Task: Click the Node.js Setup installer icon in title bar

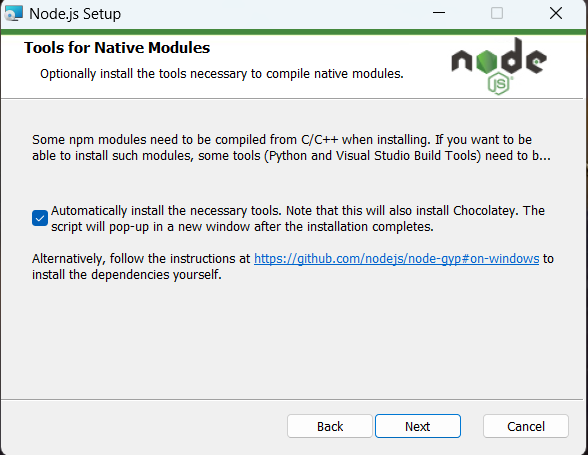Action: click(x=14, y=13)
